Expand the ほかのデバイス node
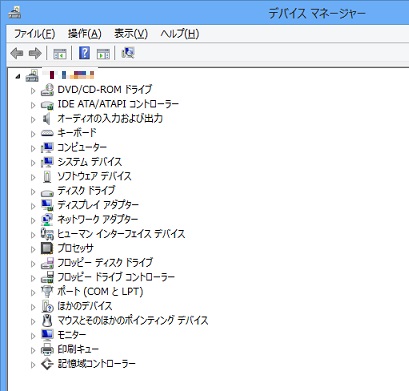The height and width of the screenshot is (391, 409). (33, 306)
